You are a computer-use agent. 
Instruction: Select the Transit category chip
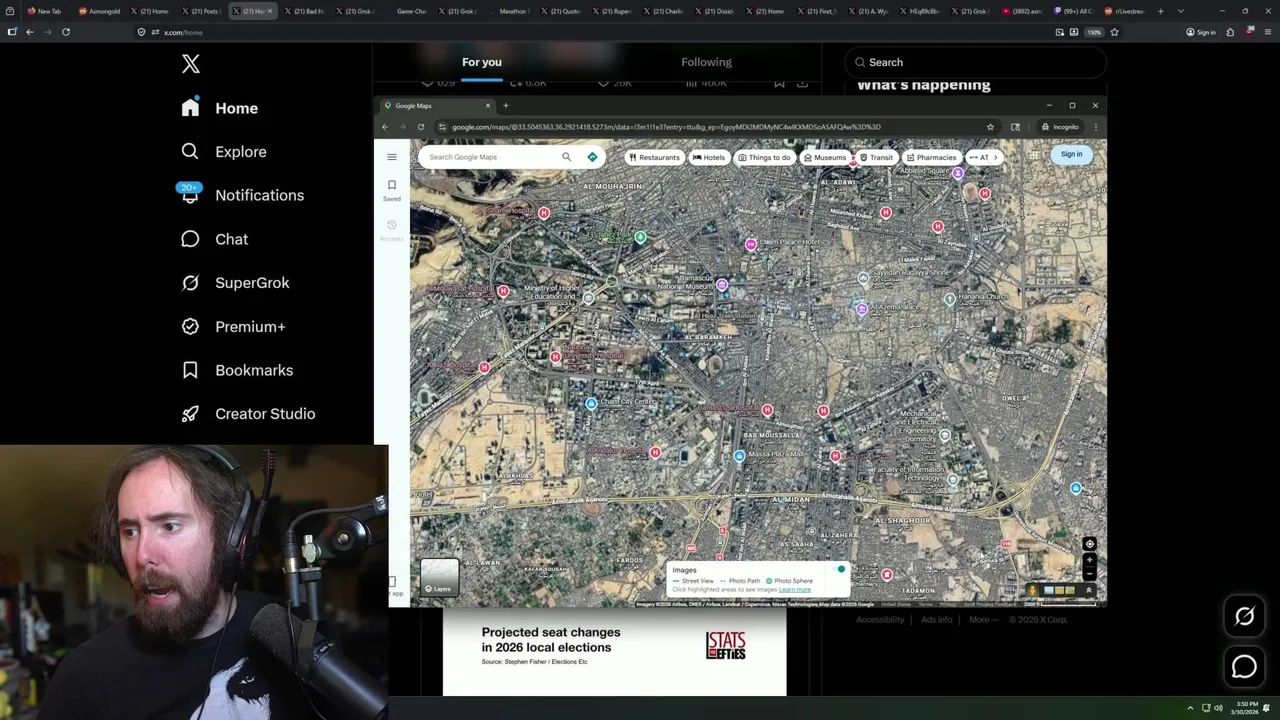877,157
